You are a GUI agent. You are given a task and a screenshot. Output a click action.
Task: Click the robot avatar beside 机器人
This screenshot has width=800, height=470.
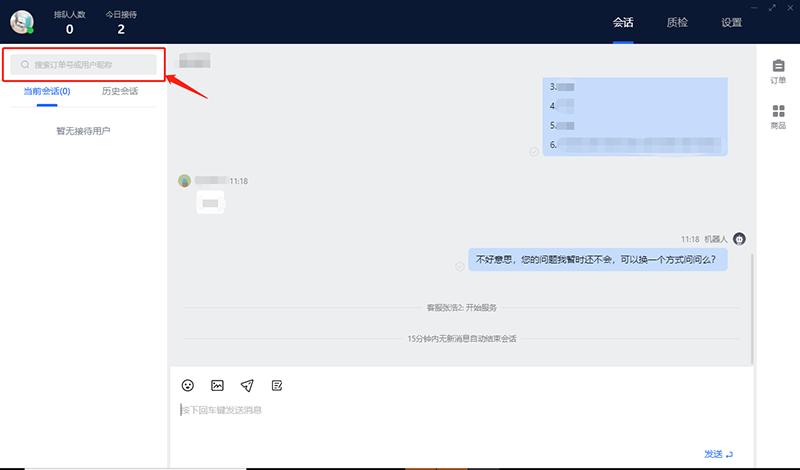pyautogui.click(x=739, y=239)
